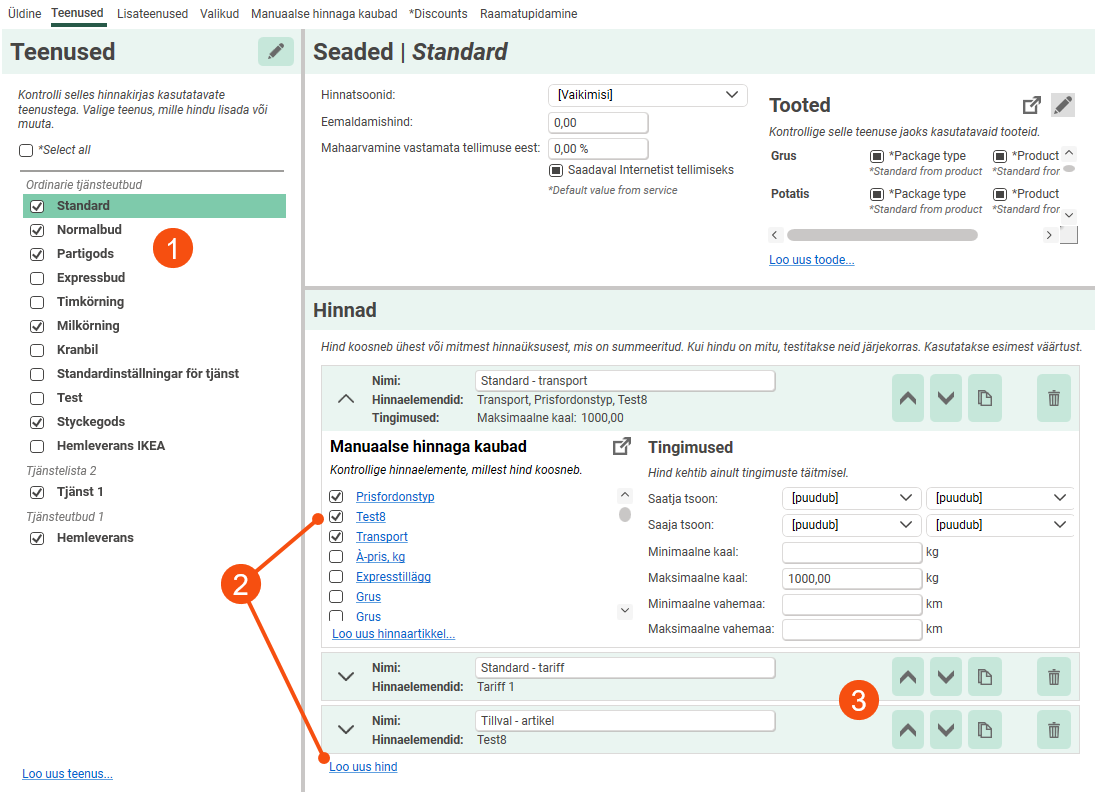Enable the Expressbud service checkbox
This screenshot has width=1095, height=792.
[37, 278]
